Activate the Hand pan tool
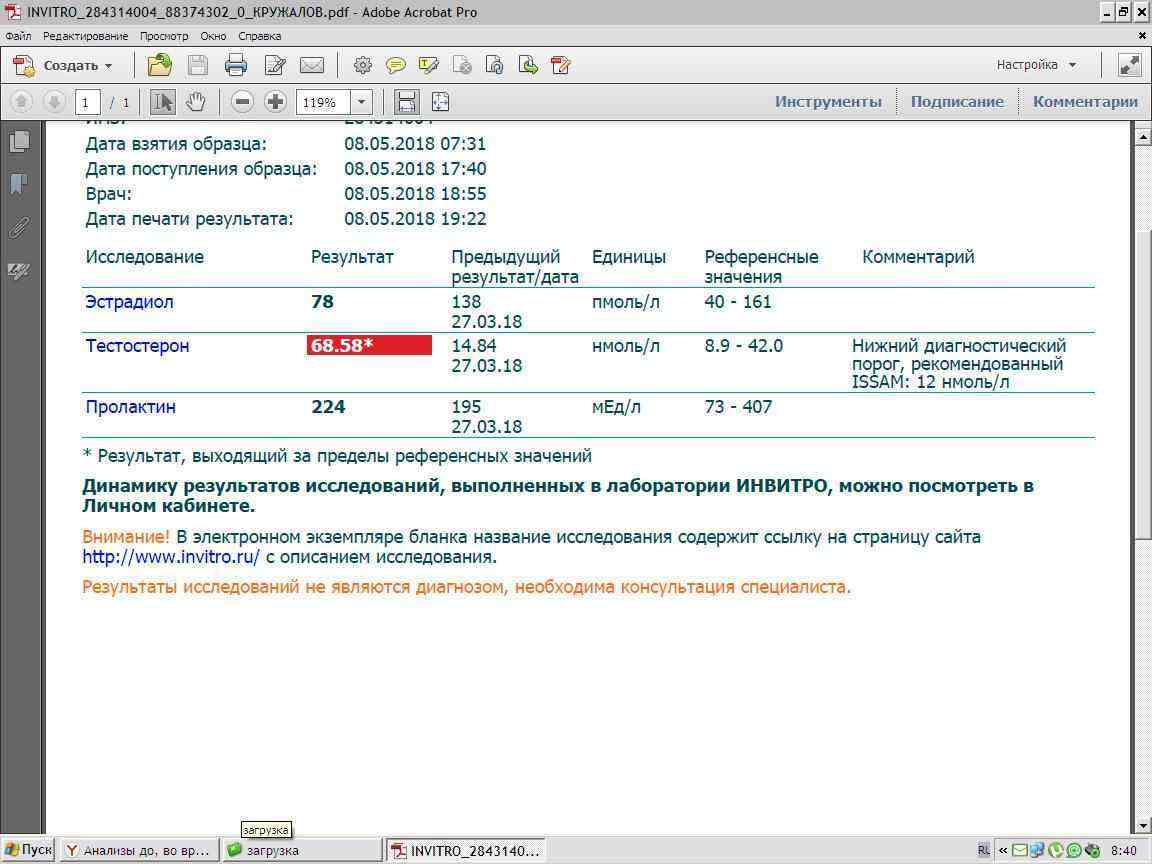This screenshot has height=864, width=1152. click(x=196, y=102)
